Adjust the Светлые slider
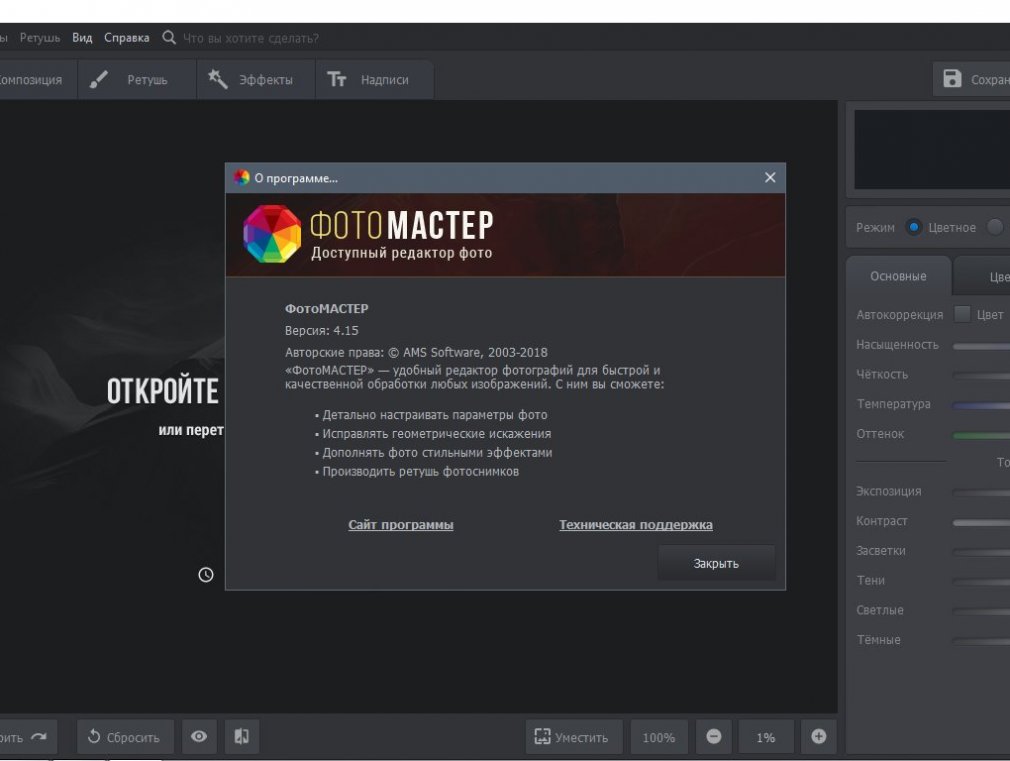The width and height of the screenshot is (1010, 761). 981,612
